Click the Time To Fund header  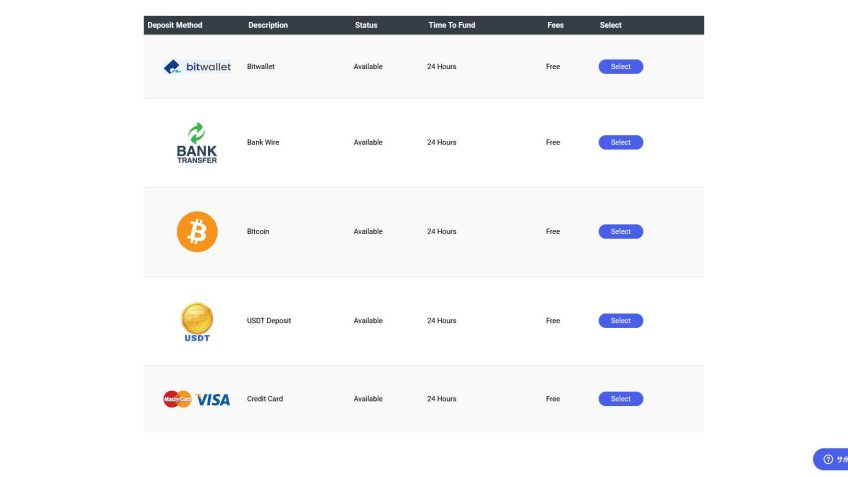point(452,25)
